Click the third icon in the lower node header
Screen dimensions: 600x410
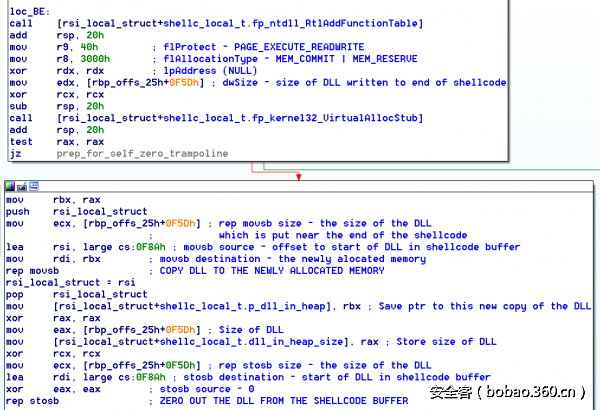point(33,186)
